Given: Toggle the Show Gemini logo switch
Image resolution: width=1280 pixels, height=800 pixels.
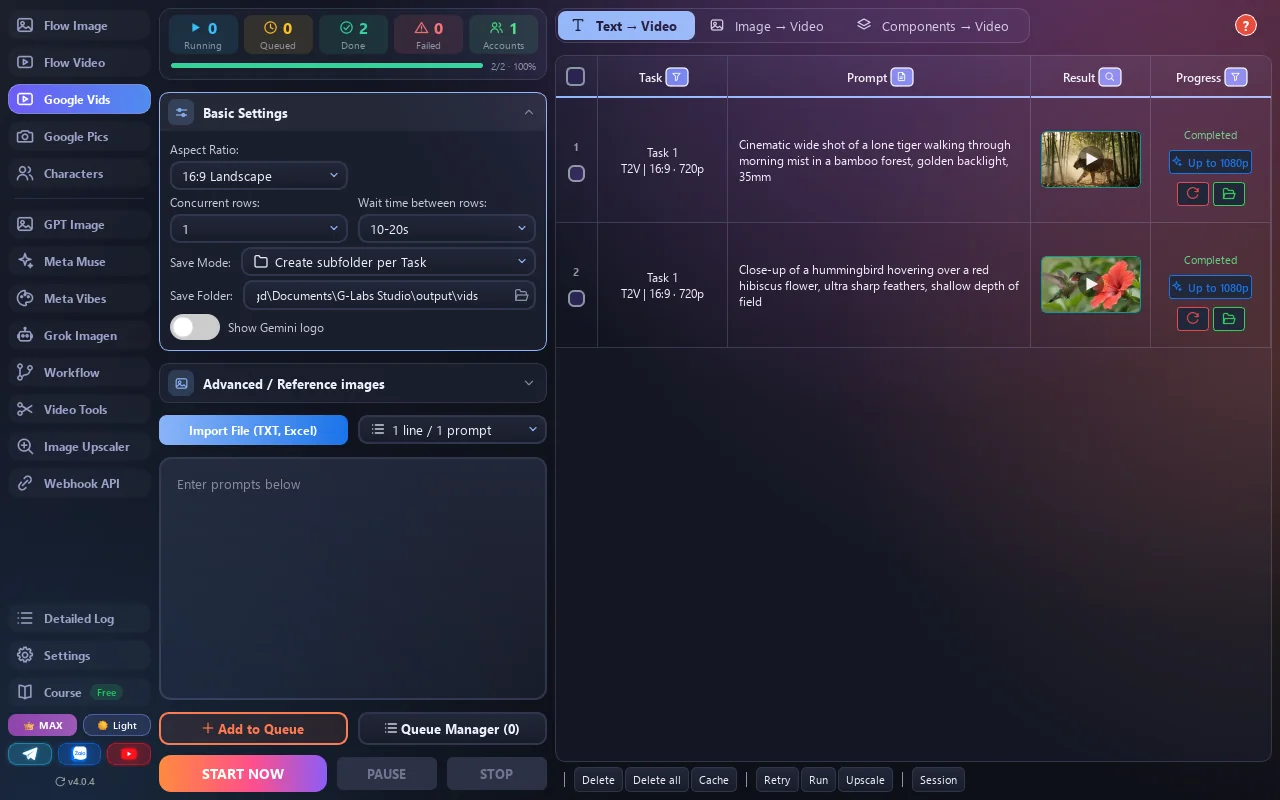Looking at the screenshot, I should pos(195,327).
